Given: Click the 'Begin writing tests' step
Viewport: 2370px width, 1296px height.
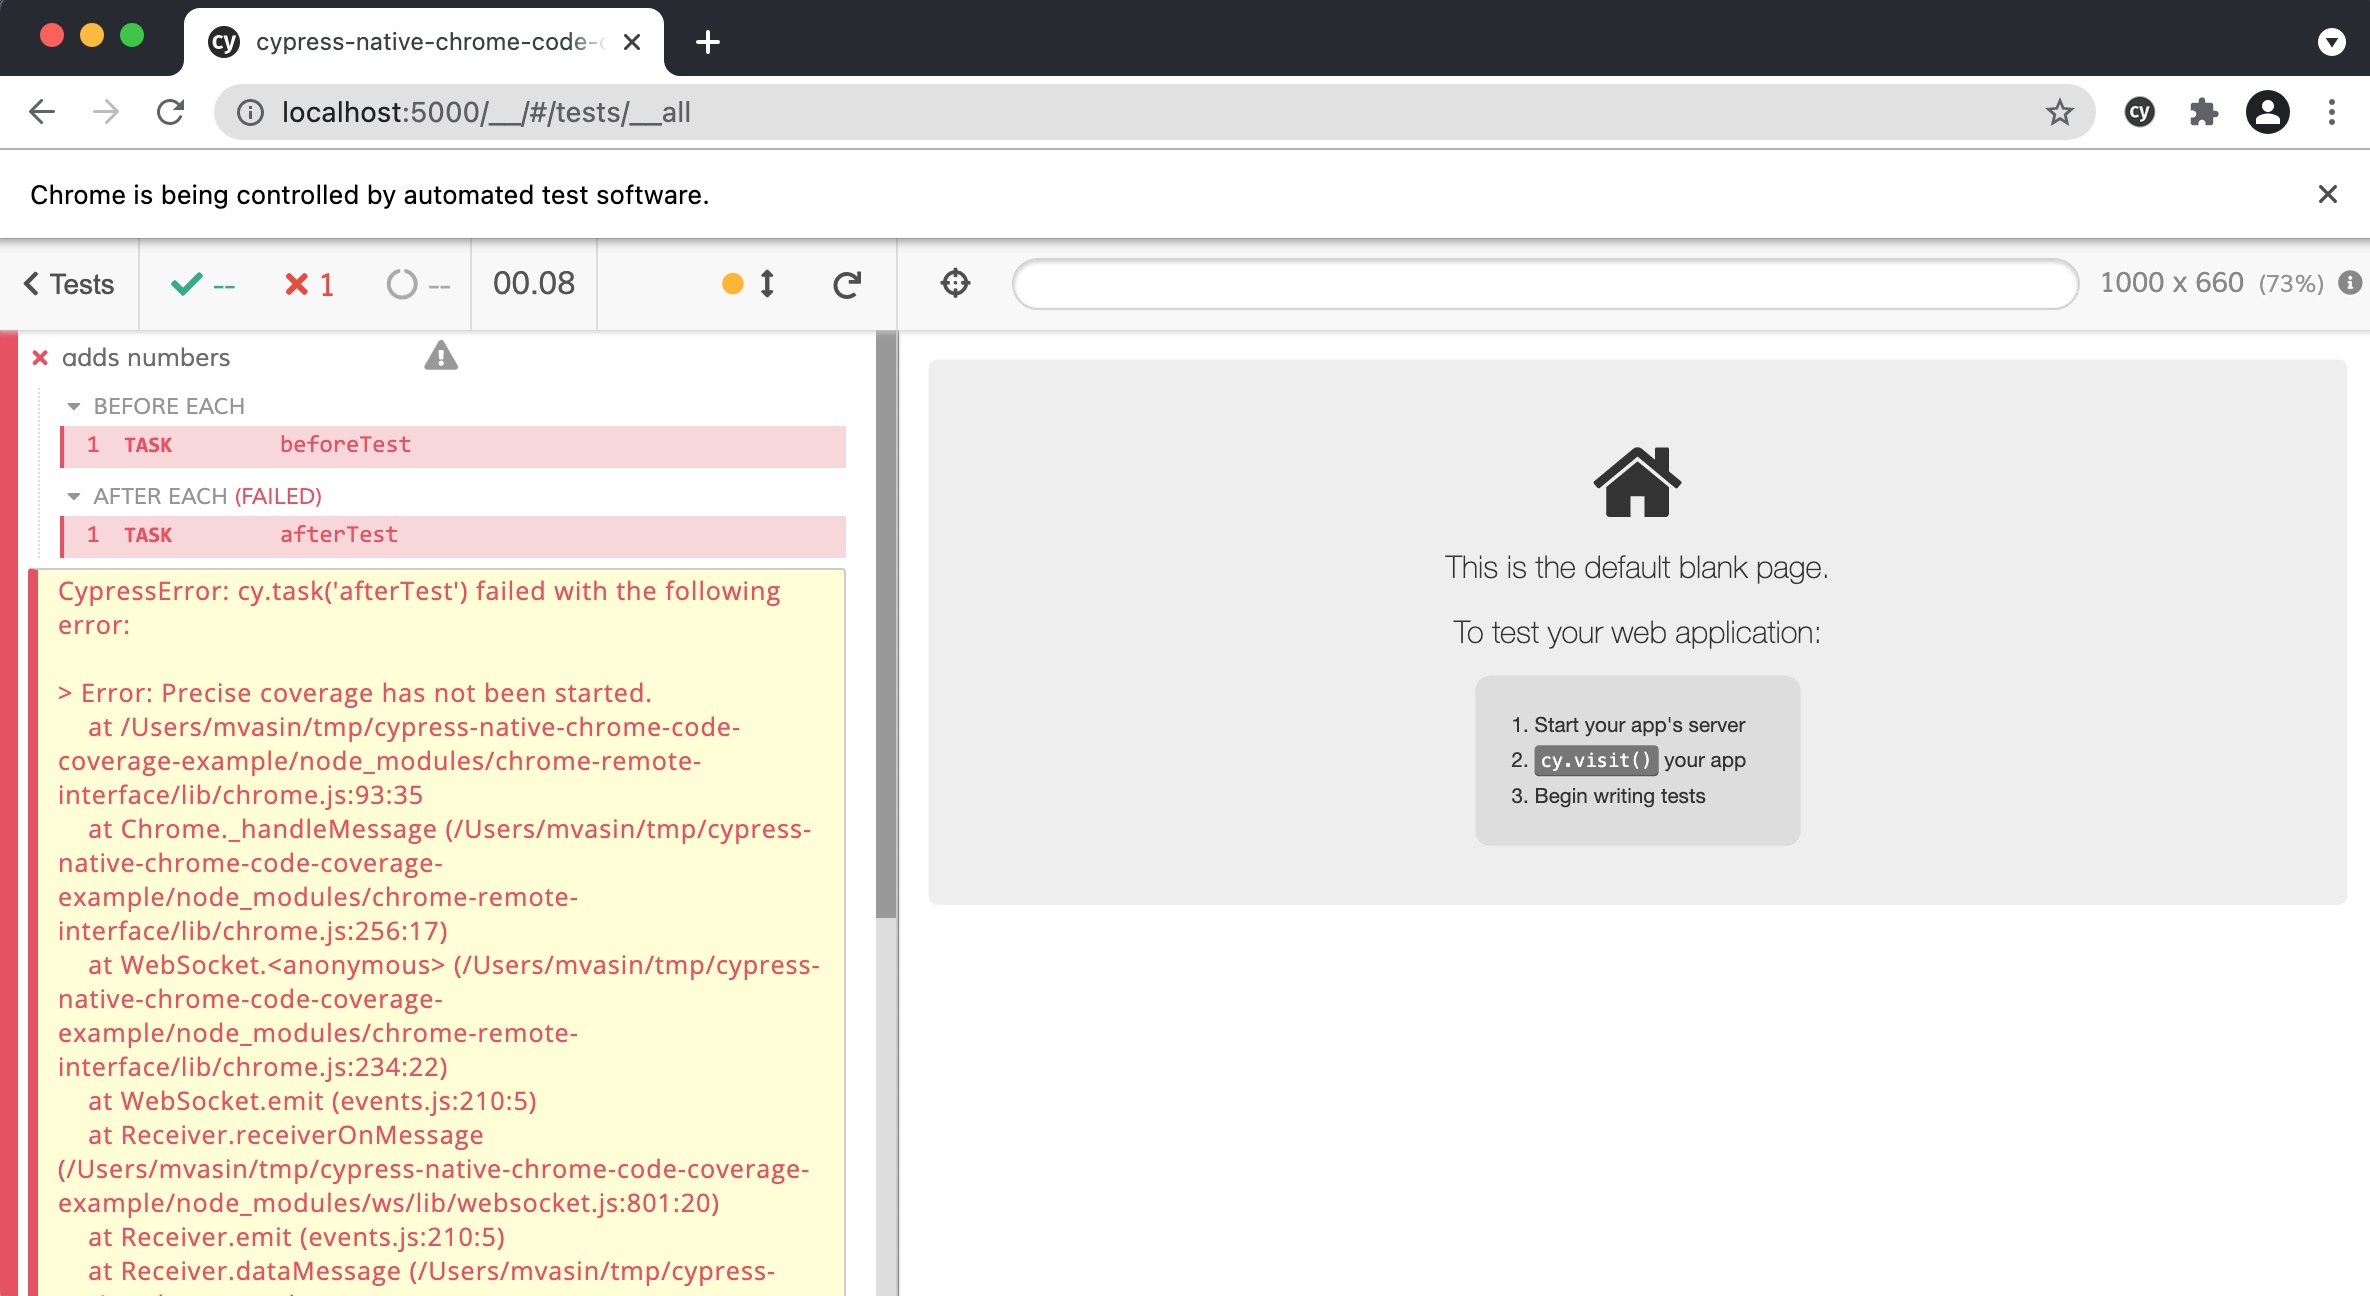Looking at the screenshot, I should click(x=1619, y=796).
